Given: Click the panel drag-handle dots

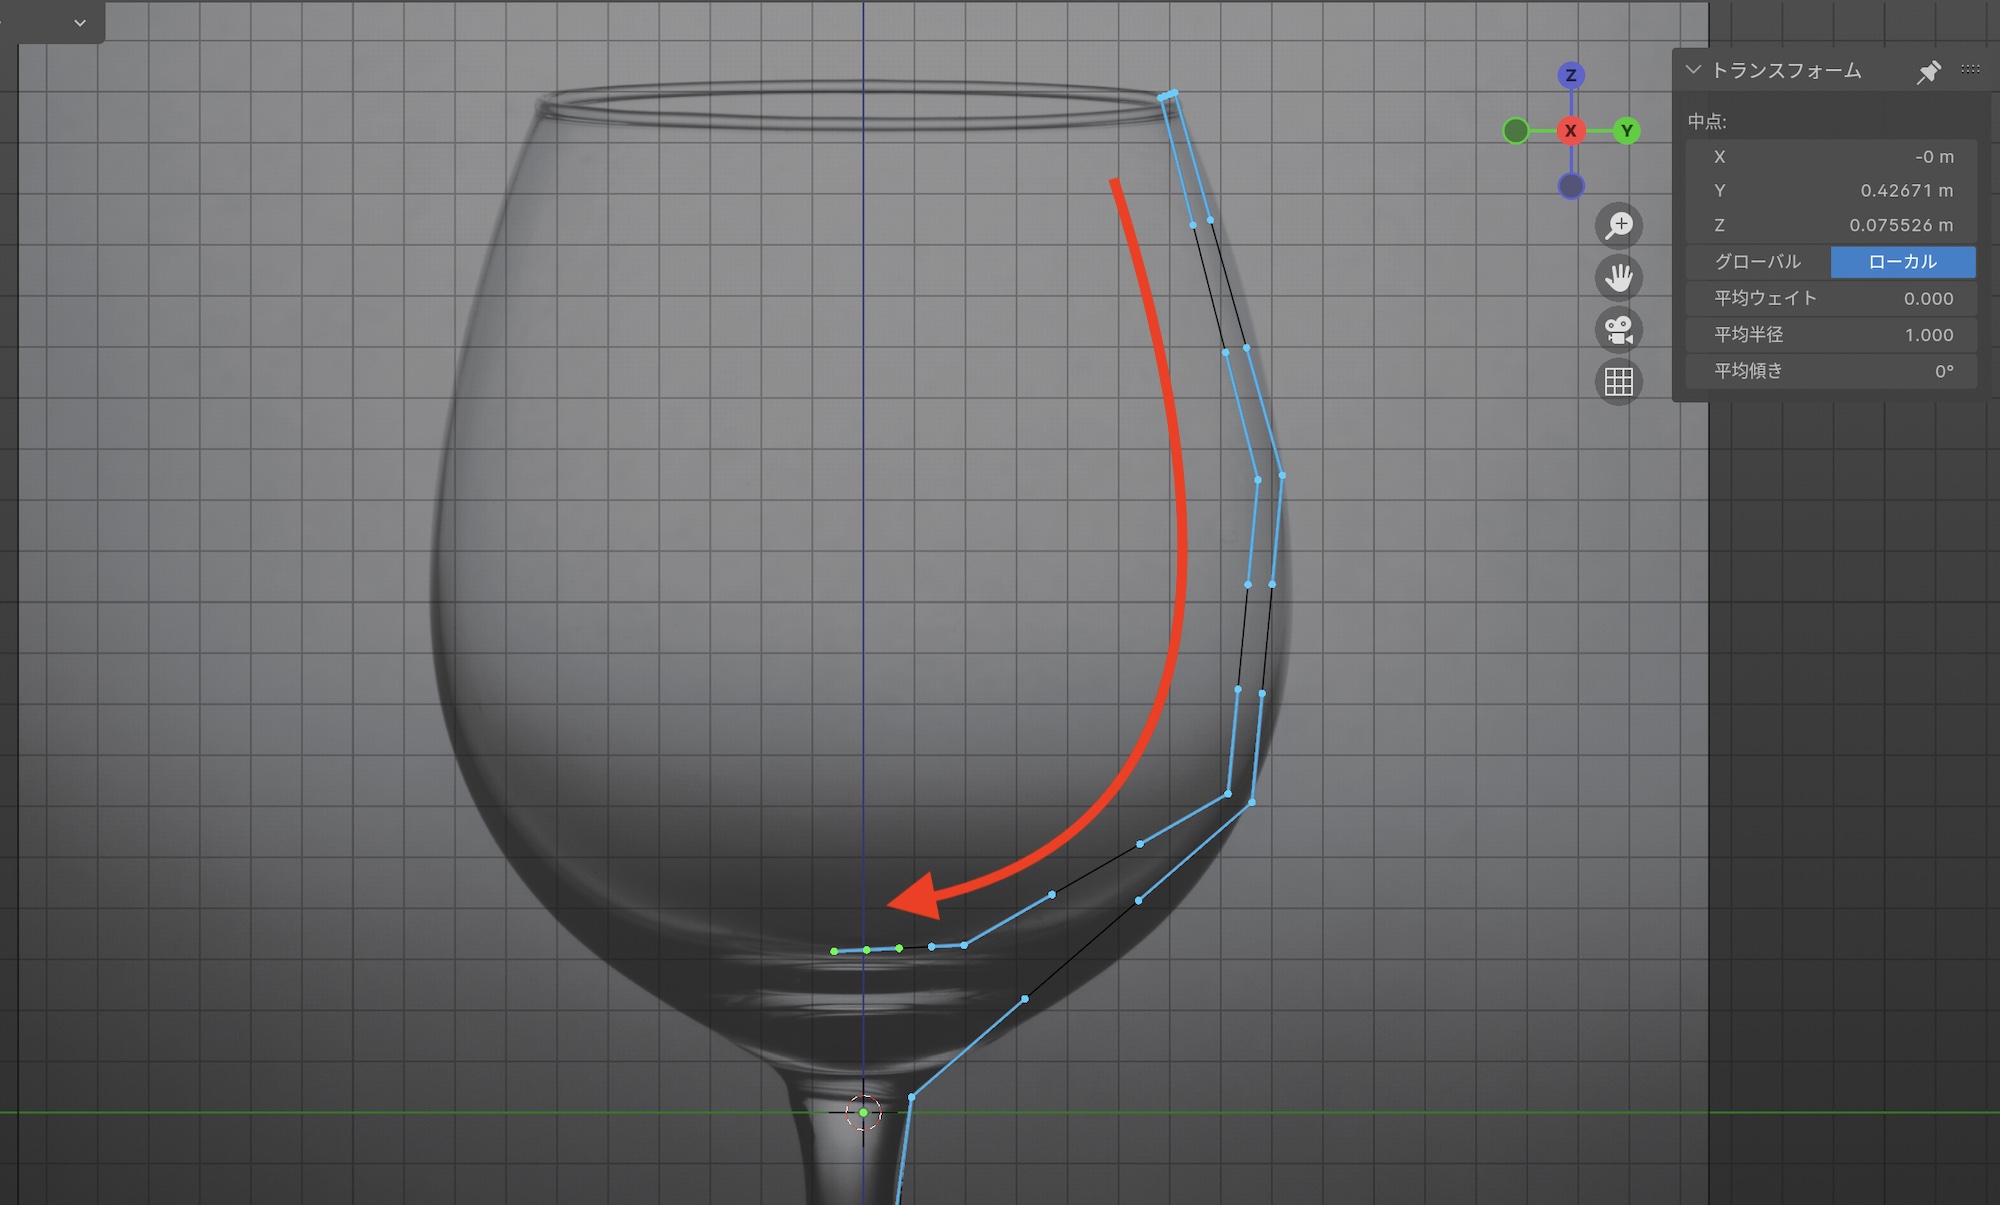Looking at the screenshot, I should [x=1970, y=70].
